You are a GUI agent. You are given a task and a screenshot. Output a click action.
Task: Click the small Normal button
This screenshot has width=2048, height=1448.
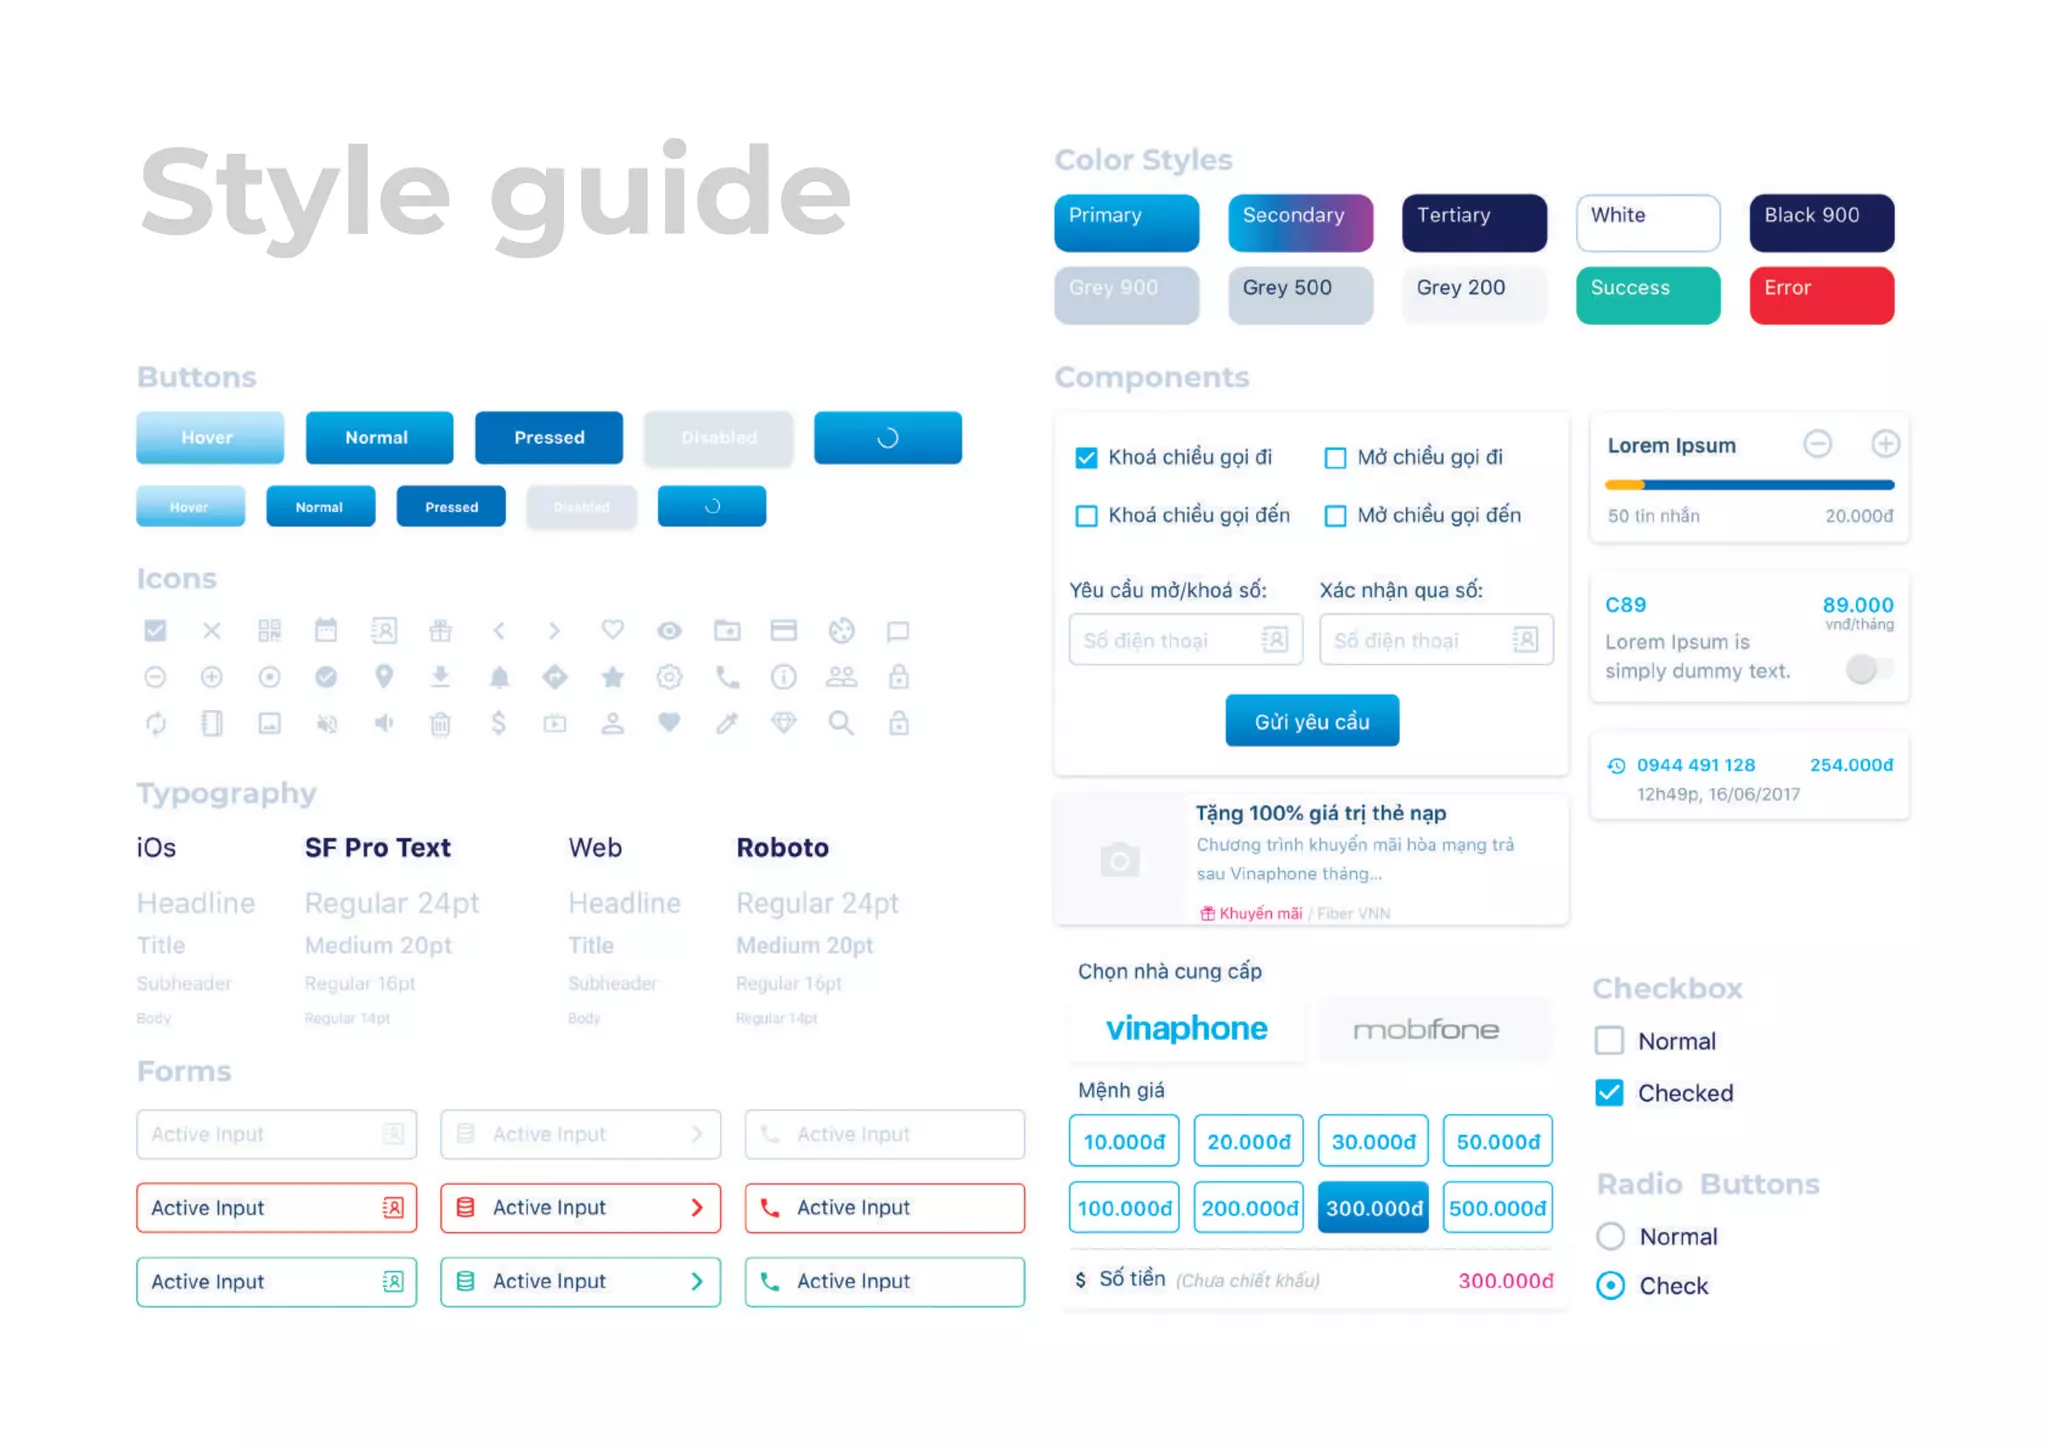coord(320,506)
